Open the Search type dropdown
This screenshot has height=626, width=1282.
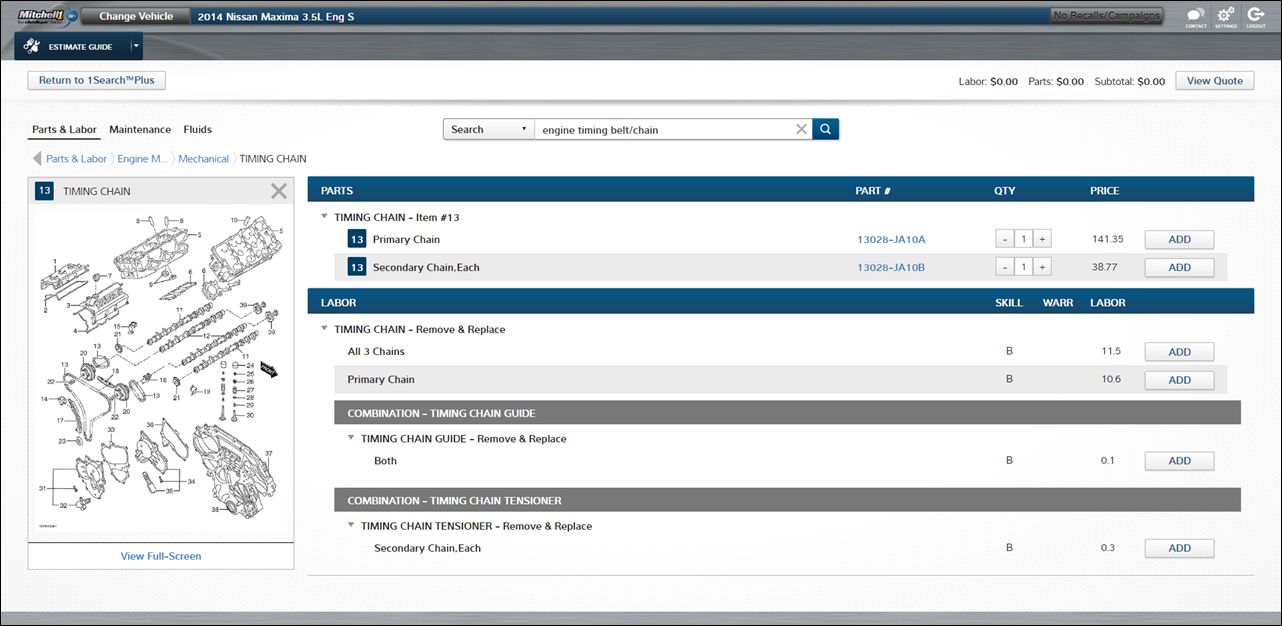[x=489, y=129]
